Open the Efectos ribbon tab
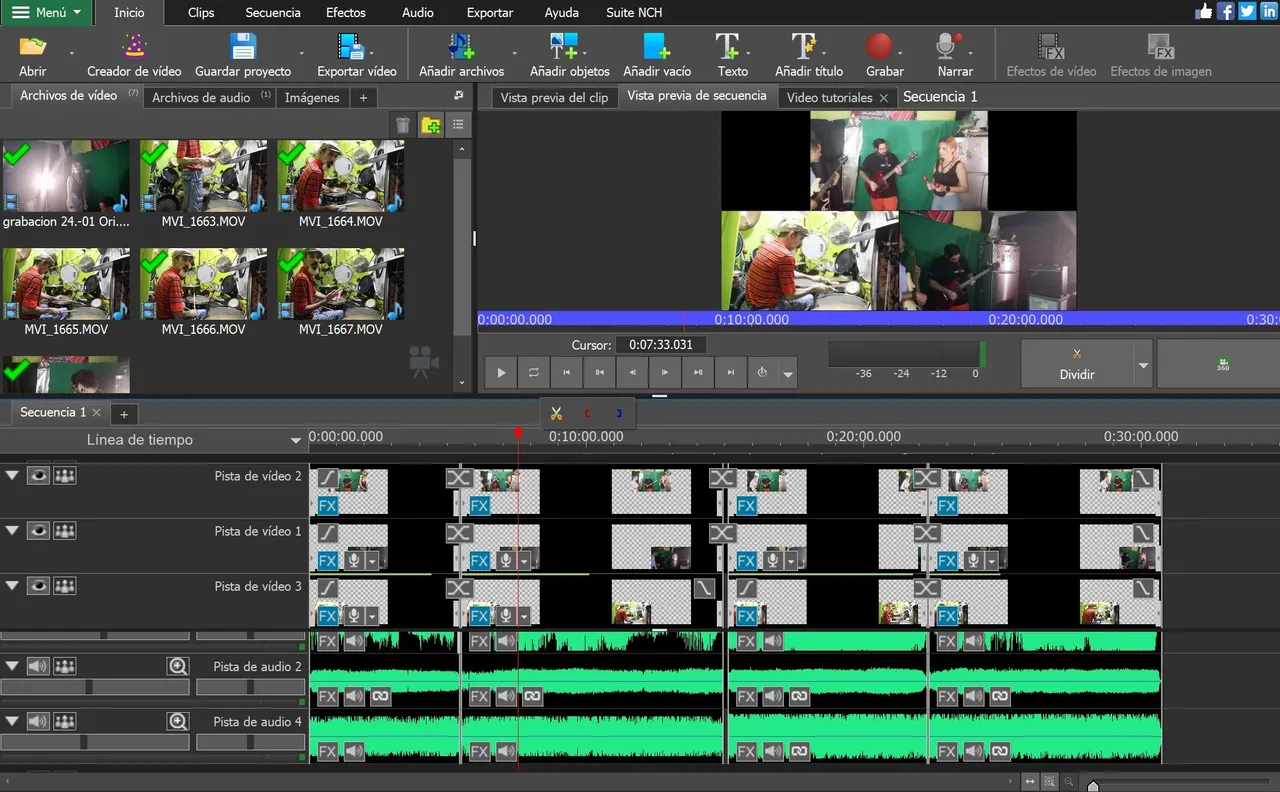 [346, 13]
